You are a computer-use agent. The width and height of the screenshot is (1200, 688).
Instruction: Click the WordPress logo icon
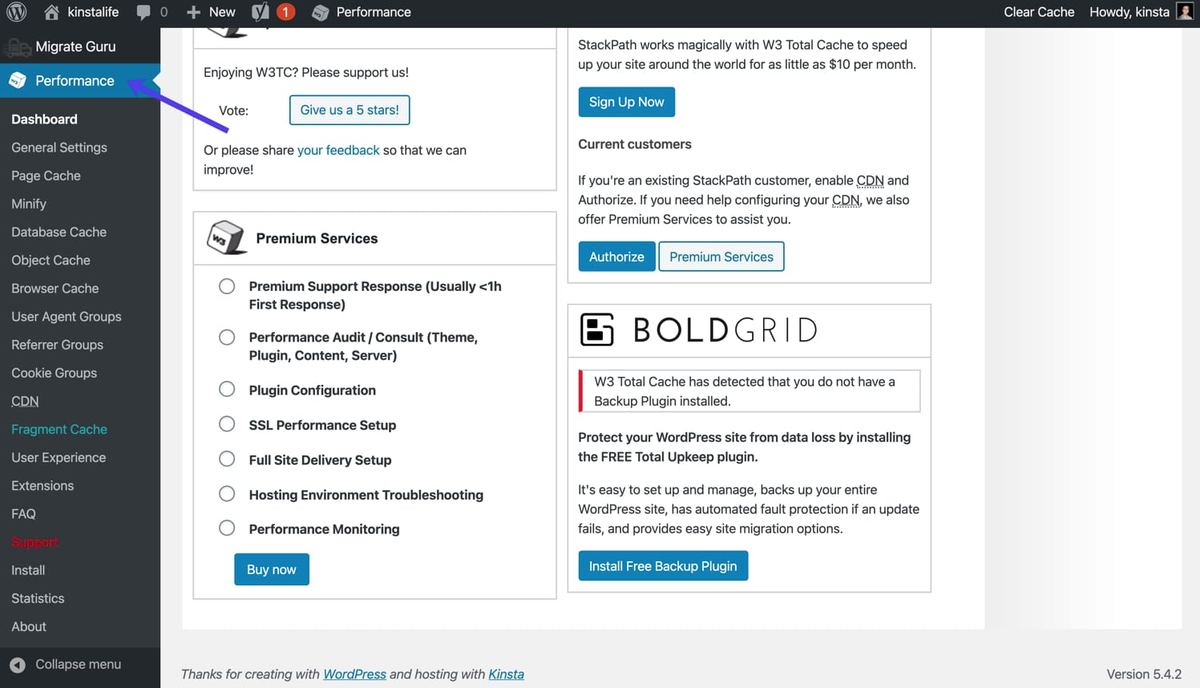(x=16, y=12)
